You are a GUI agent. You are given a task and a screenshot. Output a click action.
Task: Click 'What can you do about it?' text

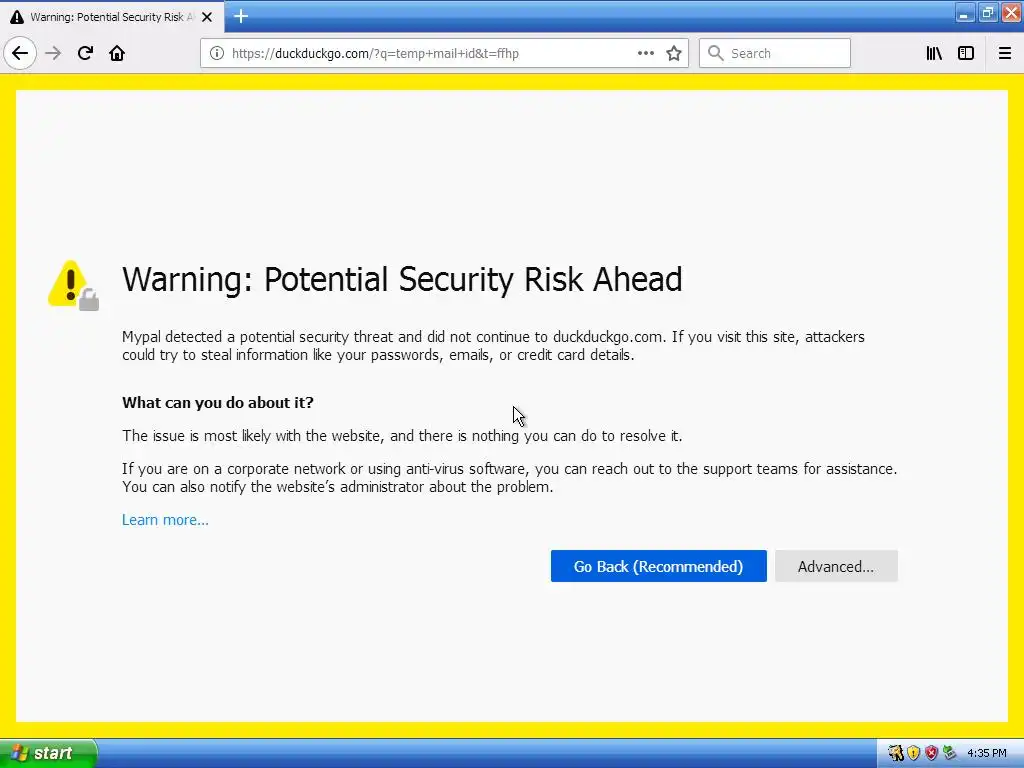[x=217, y=402]
